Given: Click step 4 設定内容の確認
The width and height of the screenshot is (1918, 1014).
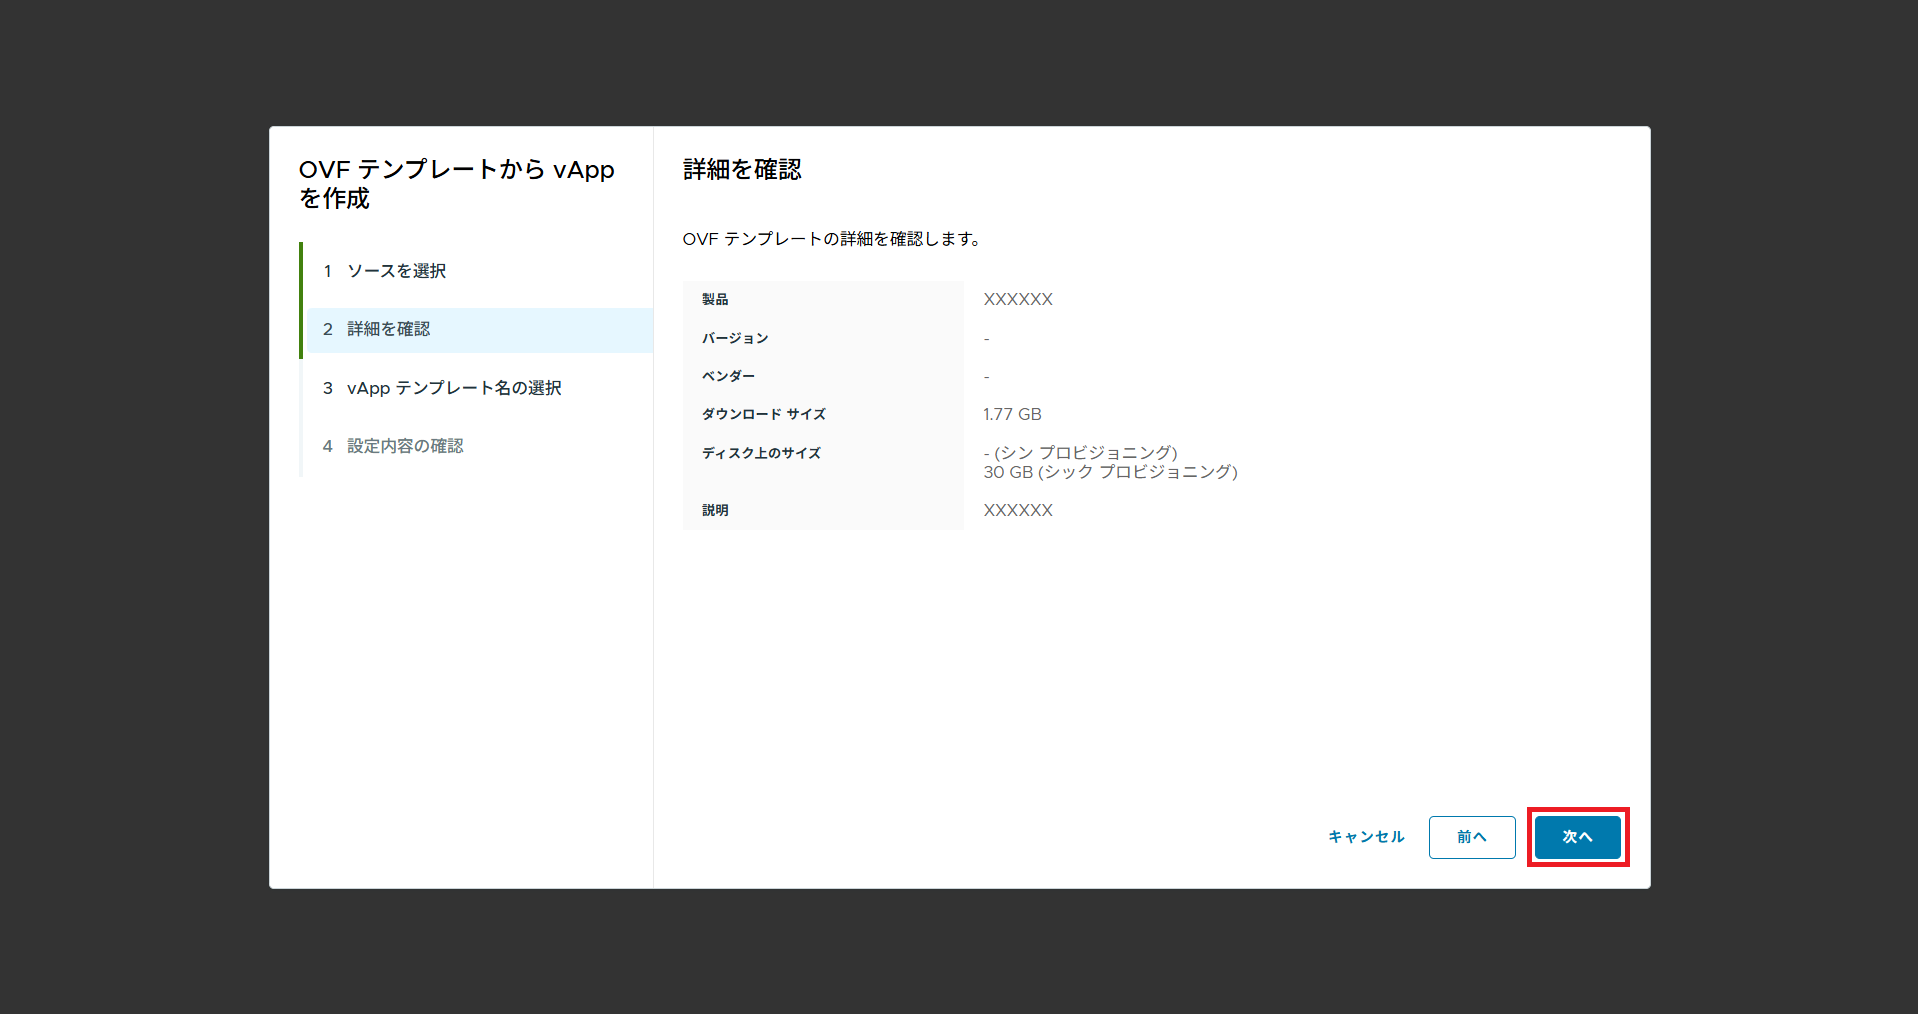Looking at the screenshot, I should pyautogui.click(x=404, y=446).
